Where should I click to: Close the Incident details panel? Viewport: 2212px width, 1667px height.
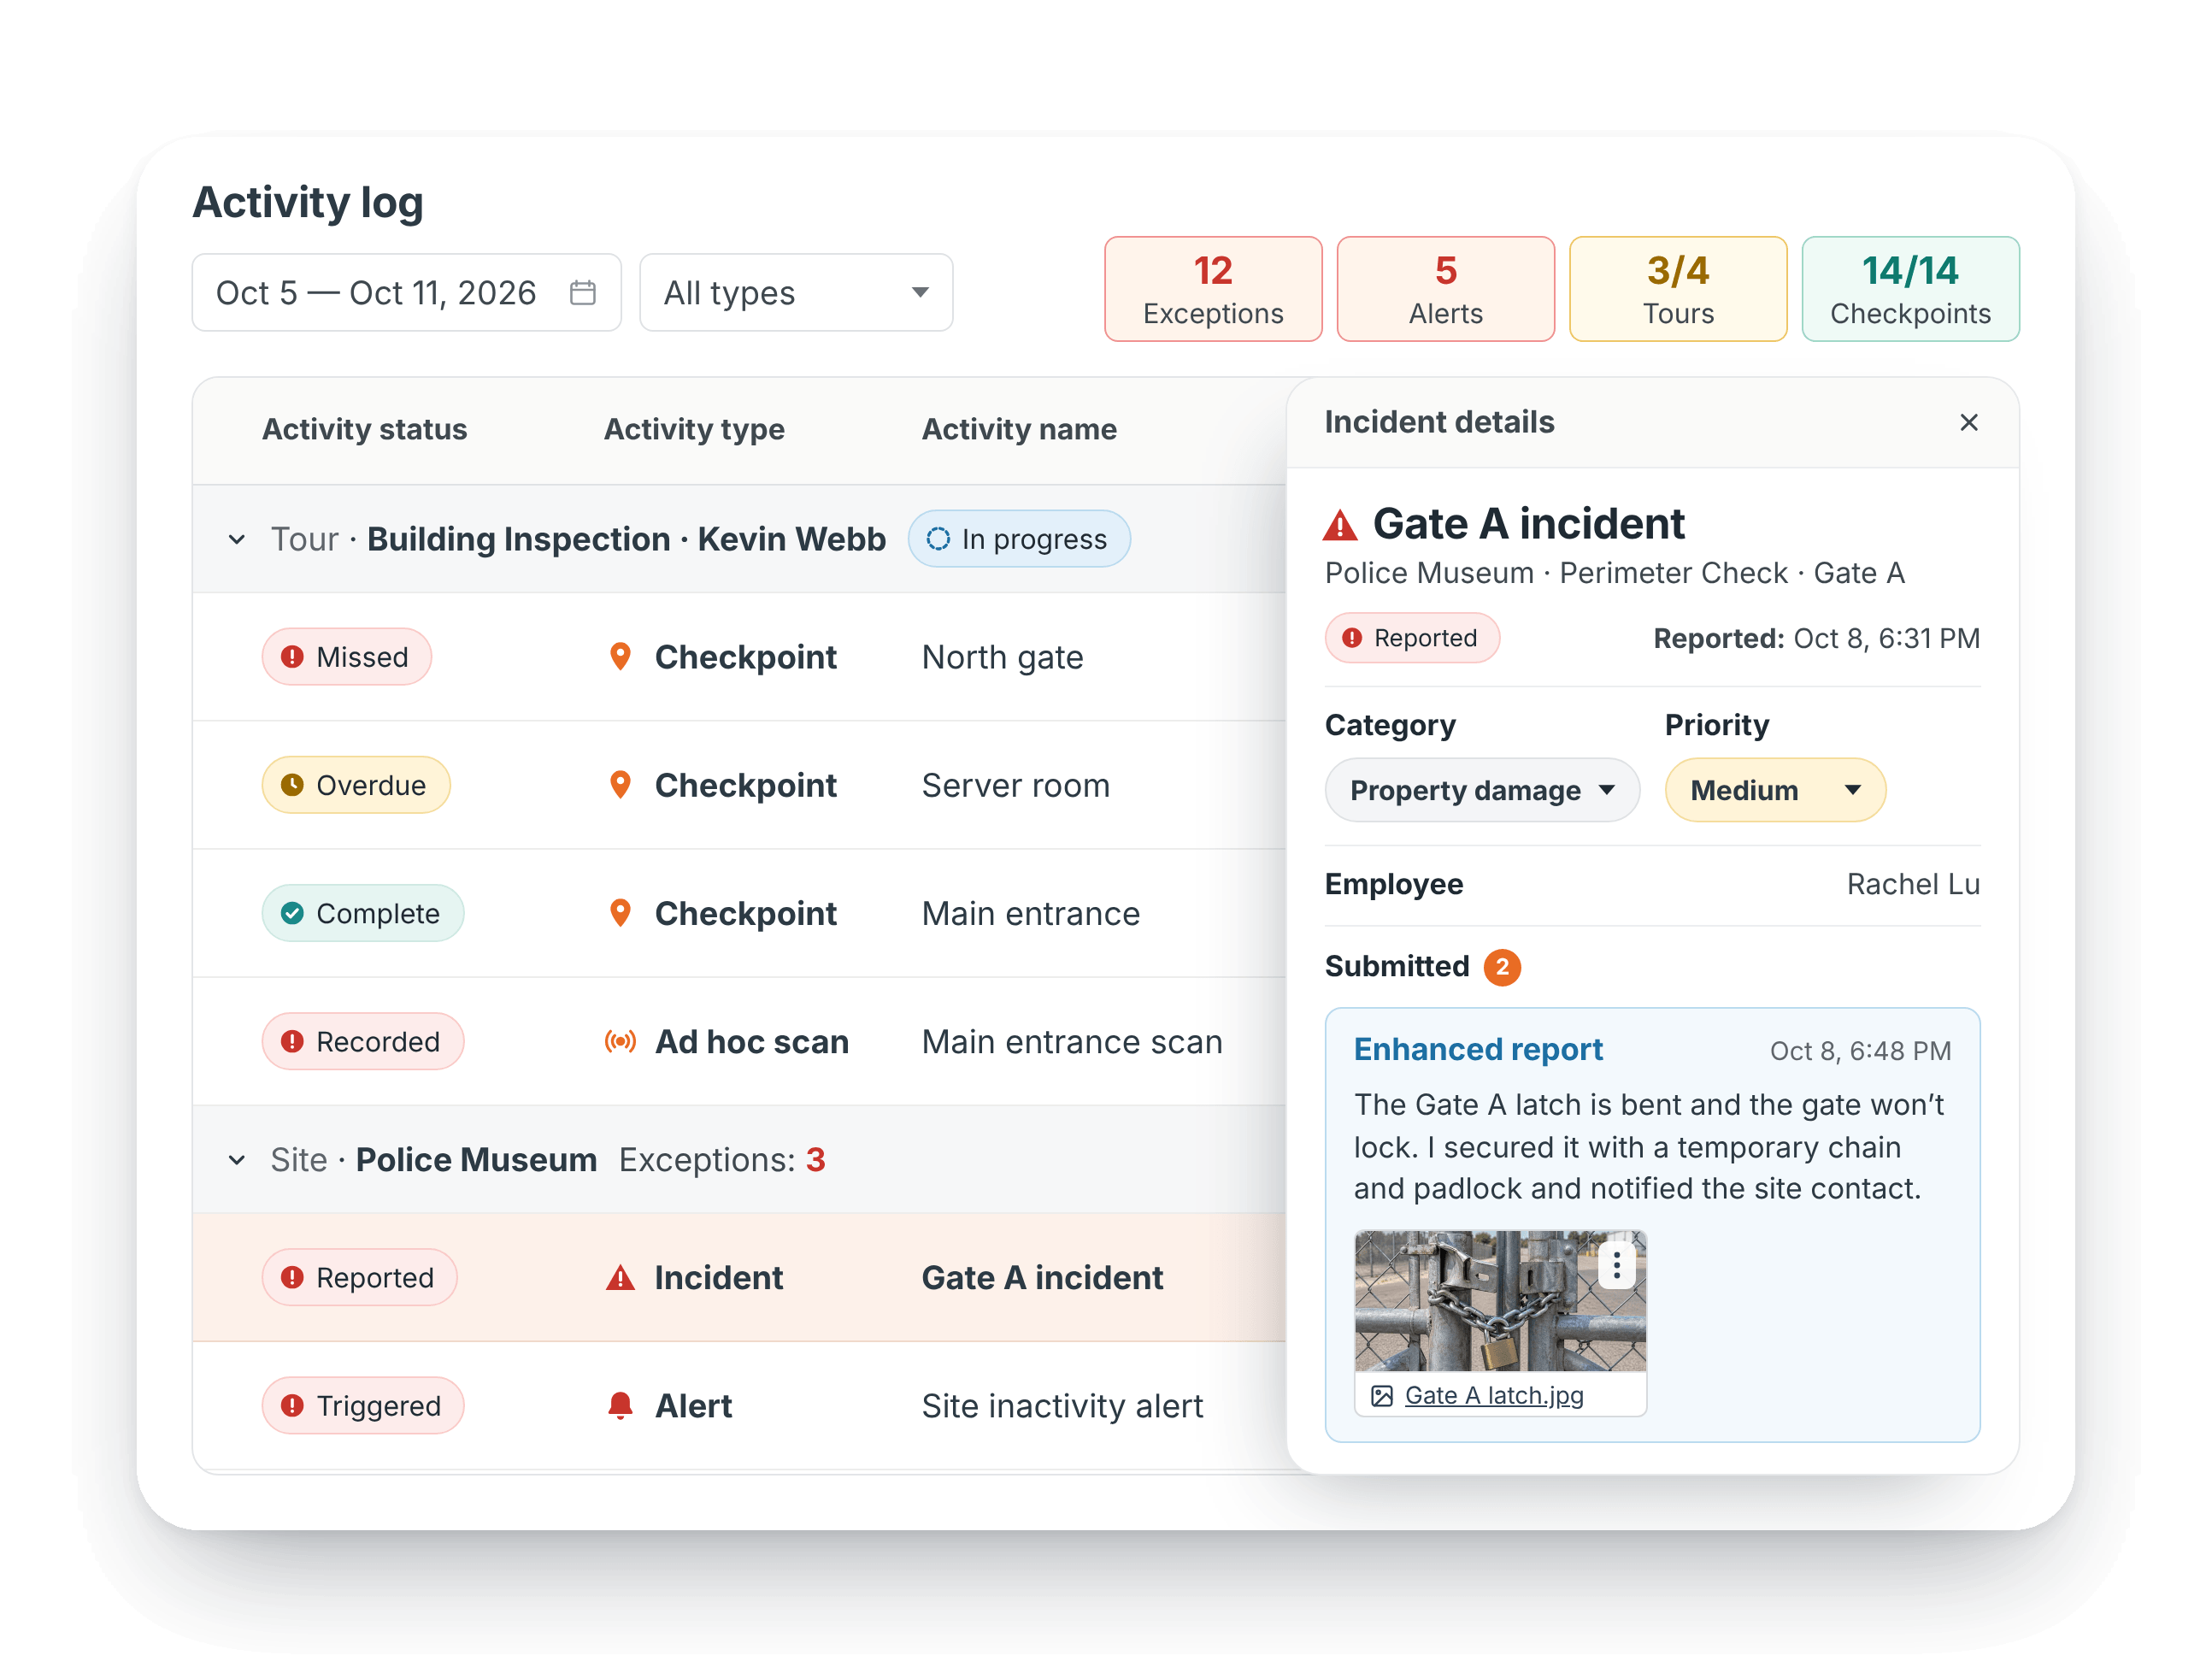click(1968, 423)
